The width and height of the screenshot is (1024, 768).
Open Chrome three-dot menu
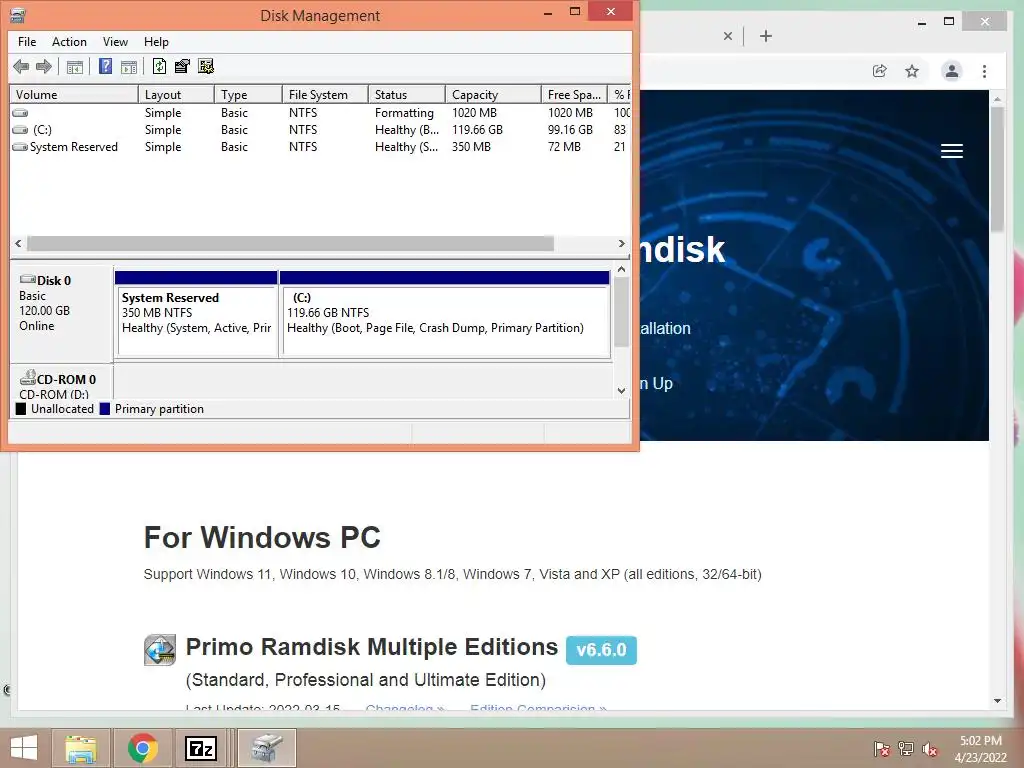pos(984,71)
